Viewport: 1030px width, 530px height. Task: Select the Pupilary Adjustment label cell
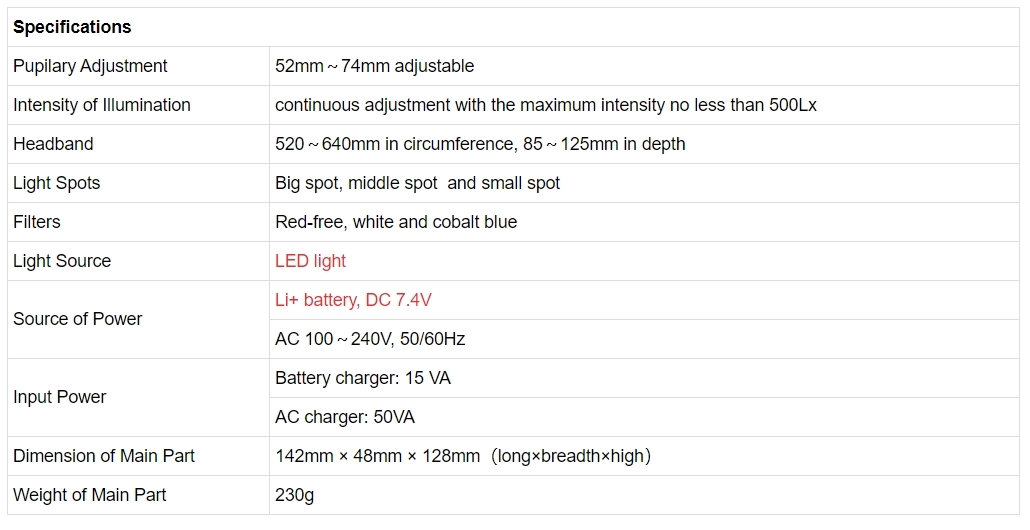click(90, 66)
